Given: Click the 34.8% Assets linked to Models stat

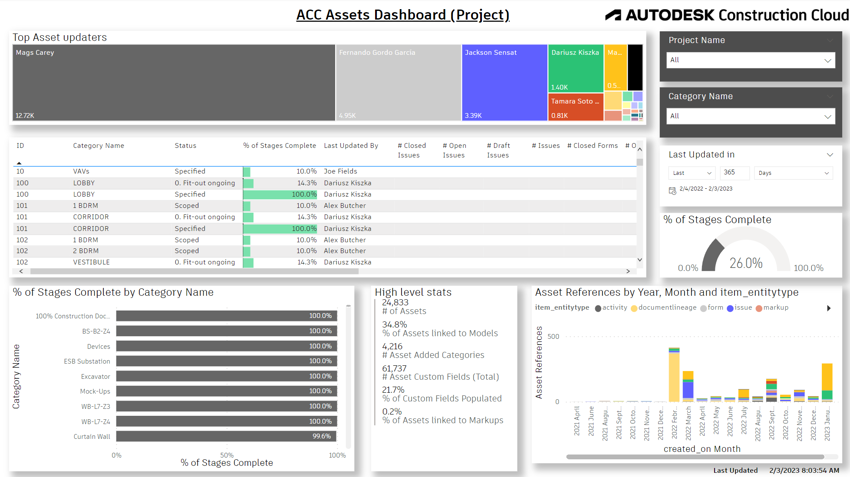Looking at the screenshot, I should 440,329.
